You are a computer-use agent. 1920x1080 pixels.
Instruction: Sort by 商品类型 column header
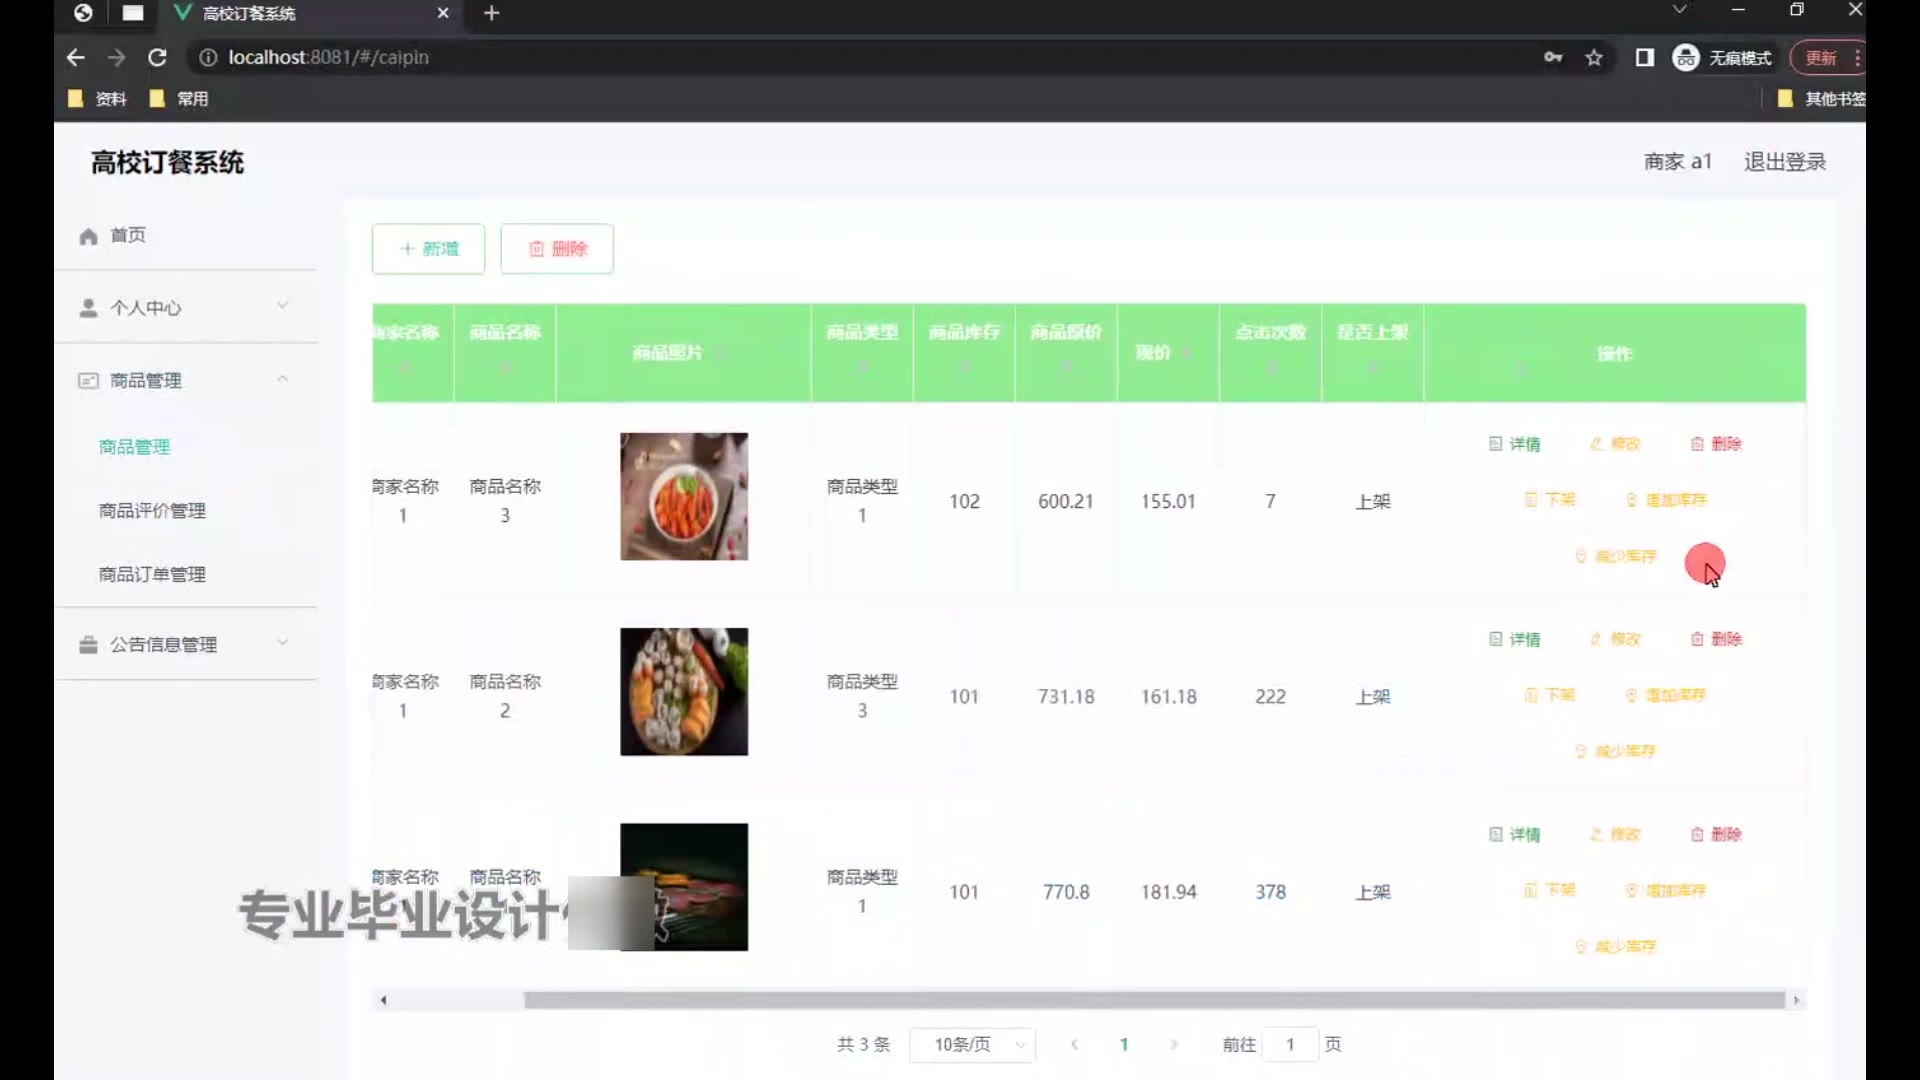862,353
